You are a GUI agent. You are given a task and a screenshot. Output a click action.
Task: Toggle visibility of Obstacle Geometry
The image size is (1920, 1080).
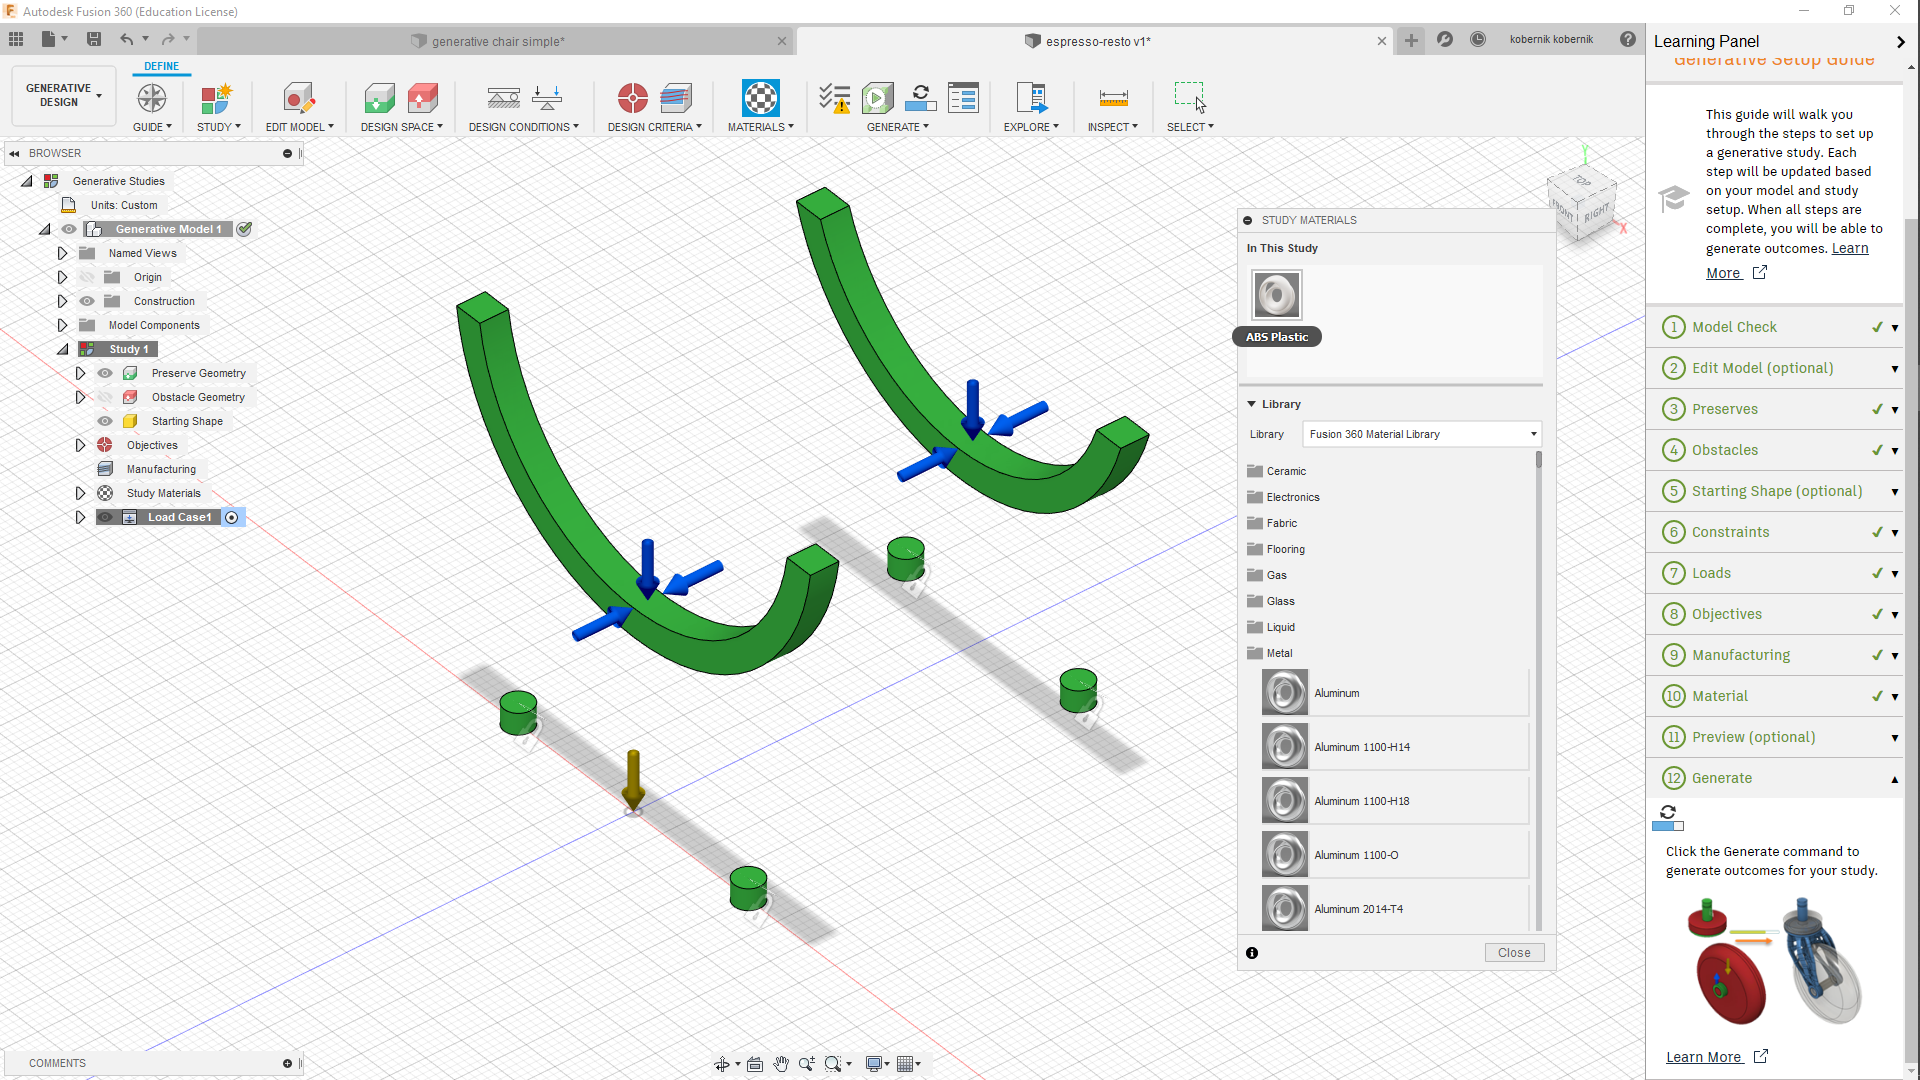(104, 397)
